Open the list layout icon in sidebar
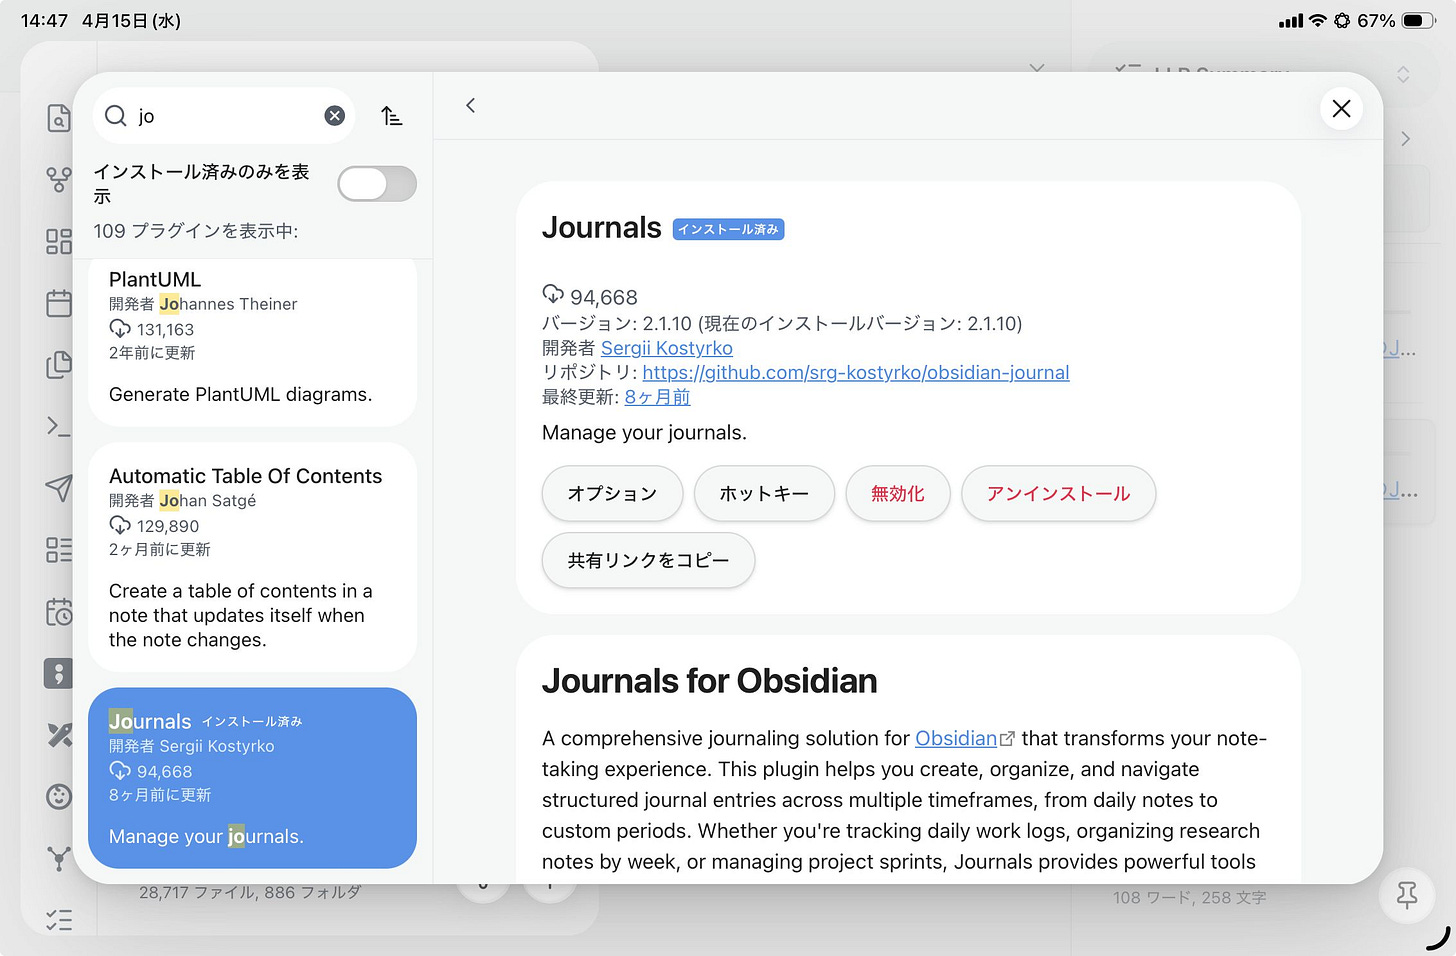Image resolution: width=1456 pixels, height=956 pixels. (x=59, y=550)
